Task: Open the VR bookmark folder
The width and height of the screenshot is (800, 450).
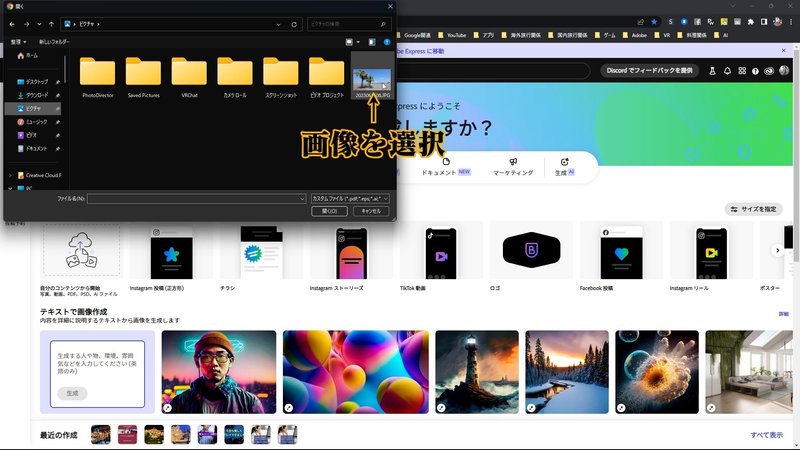Action: (x=662, y=35)
